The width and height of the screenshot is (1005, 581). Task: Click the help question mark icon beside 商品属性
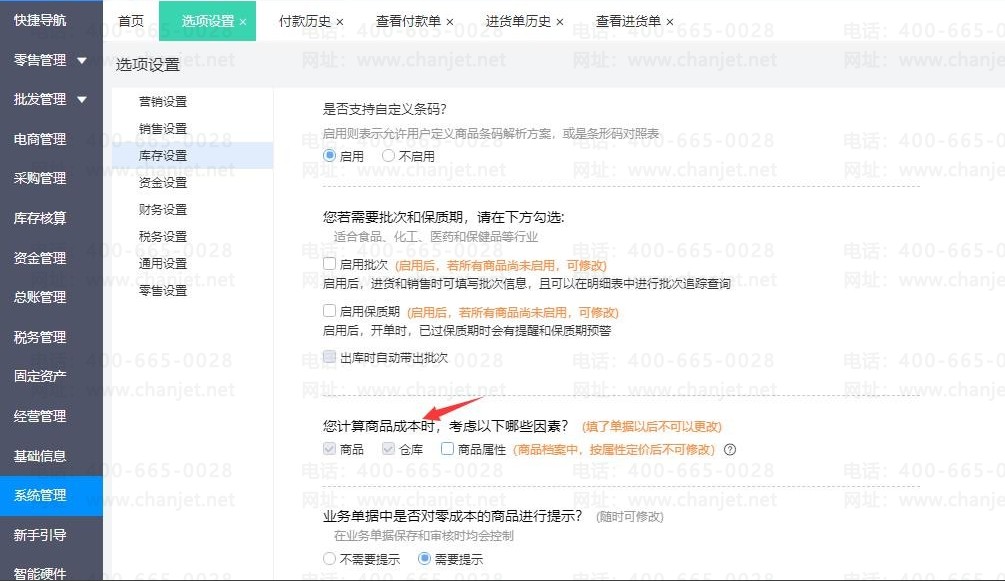pyautogui.click(x=729, y=450)
